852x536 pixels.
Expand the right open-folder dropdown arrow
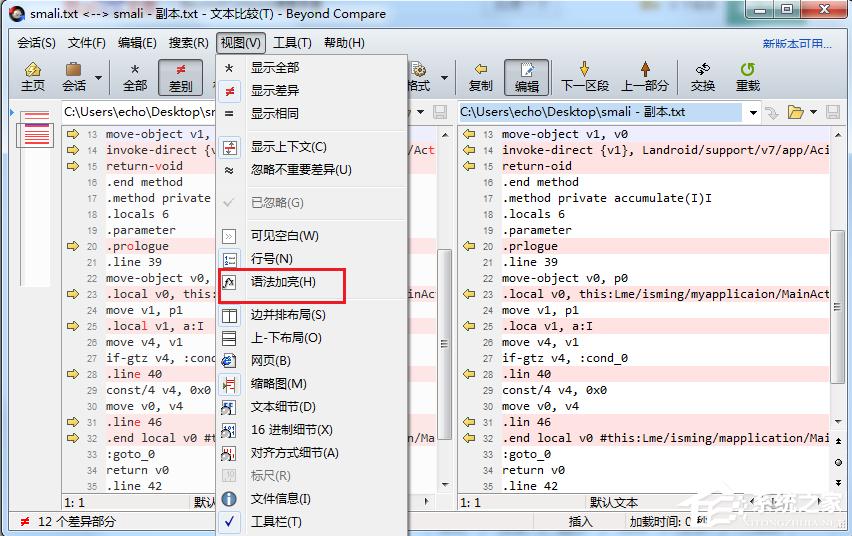point(813,113)
